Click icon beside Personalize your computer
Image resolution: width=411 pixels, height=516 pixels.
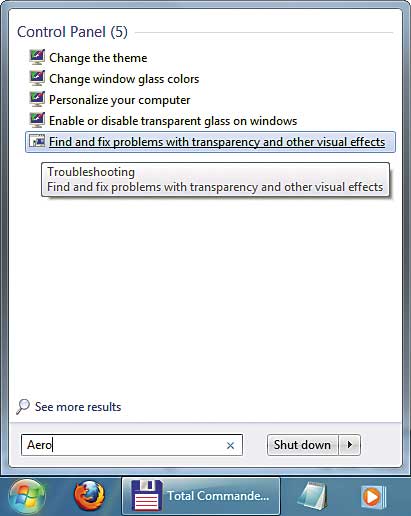(37, 99)
